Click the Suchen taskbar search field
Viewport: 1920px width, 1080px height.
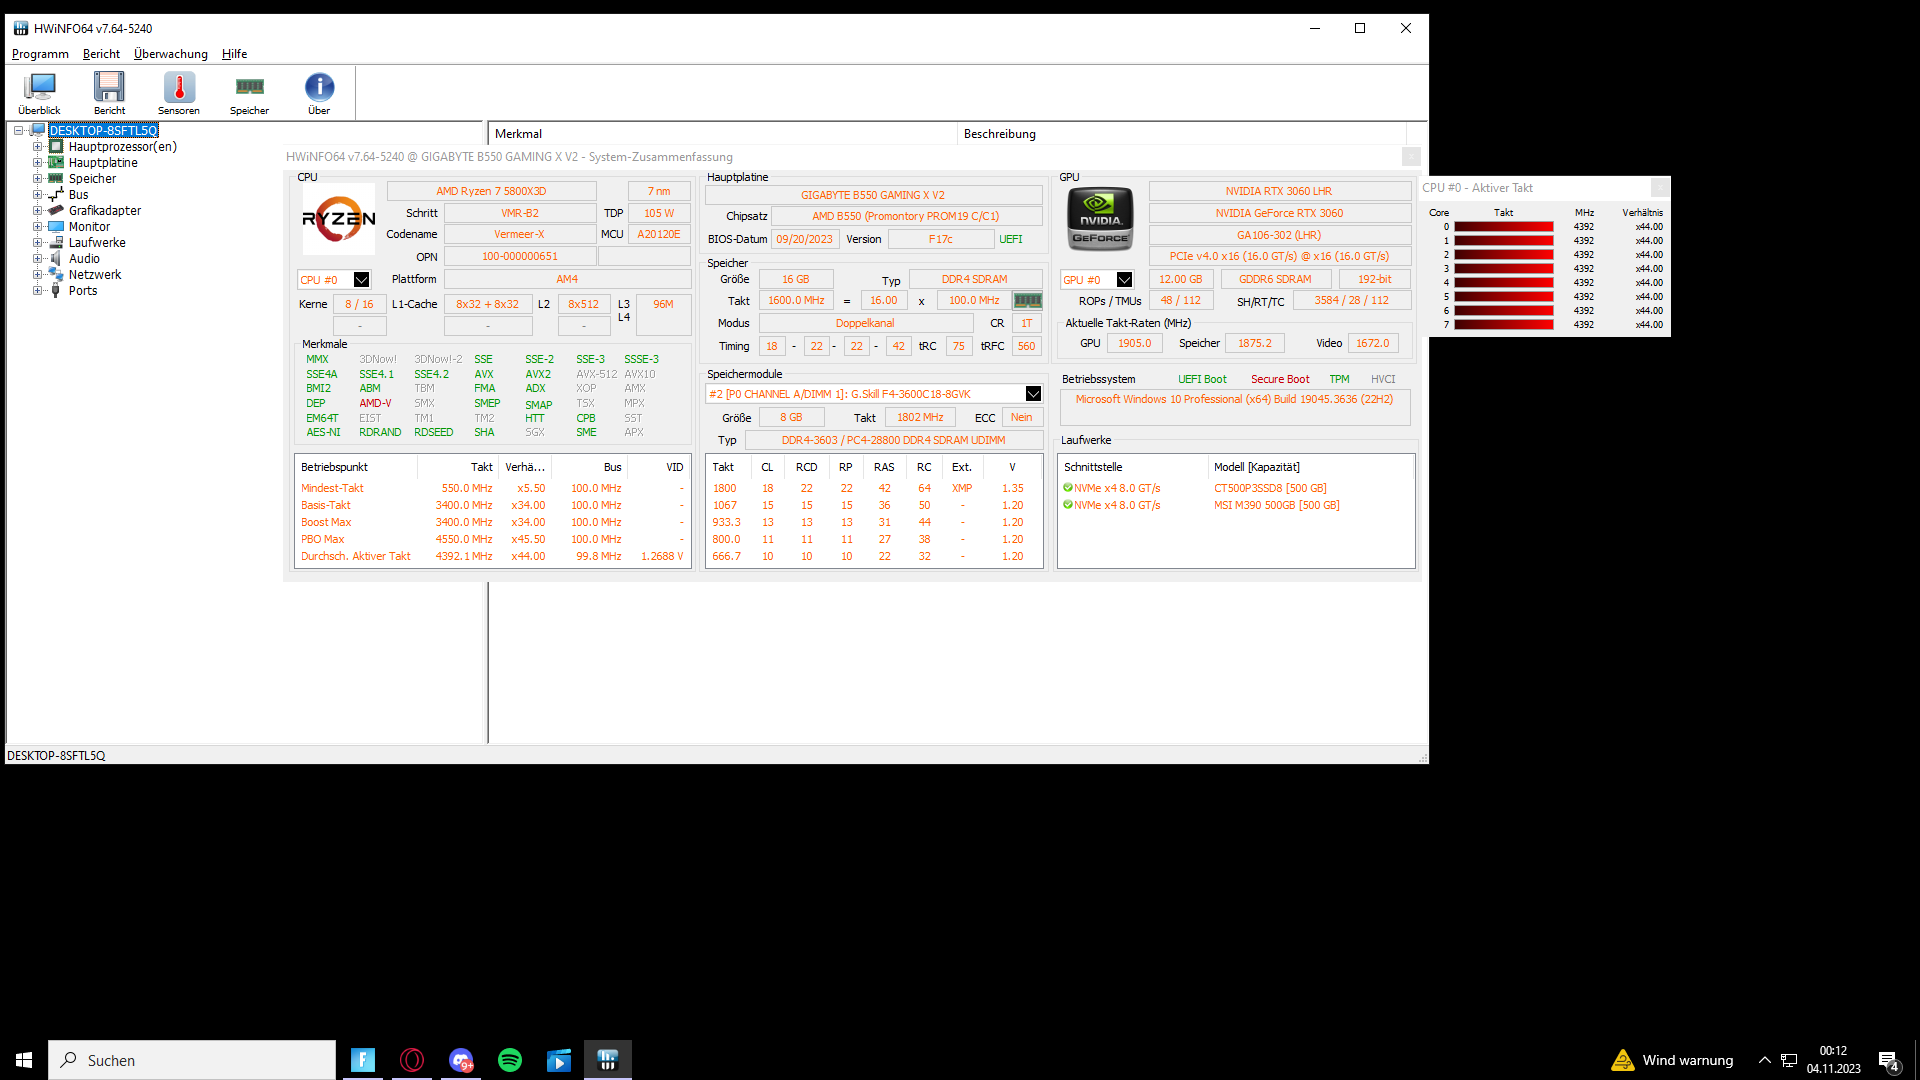pos(192,1060)
